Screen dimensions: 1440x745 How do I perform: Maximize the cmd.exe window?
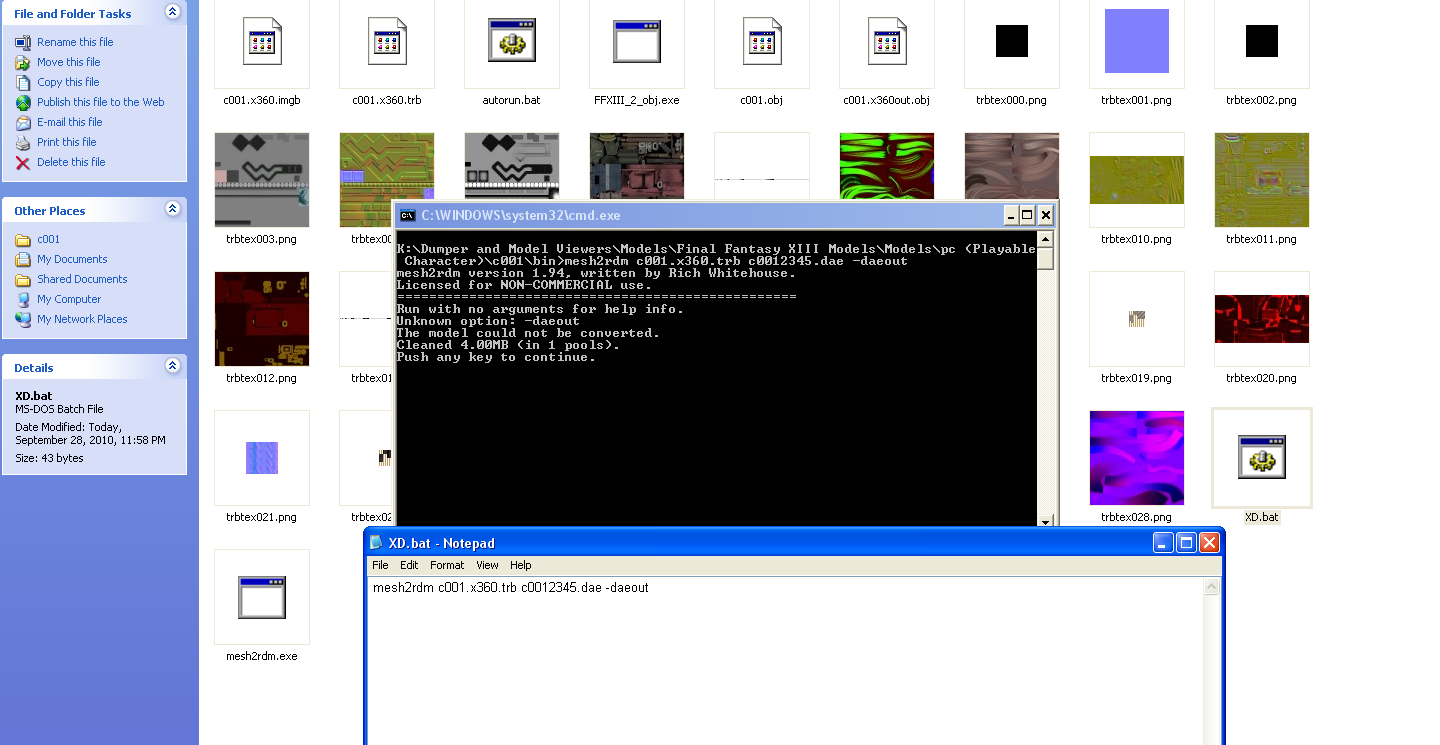[1026, 215]
